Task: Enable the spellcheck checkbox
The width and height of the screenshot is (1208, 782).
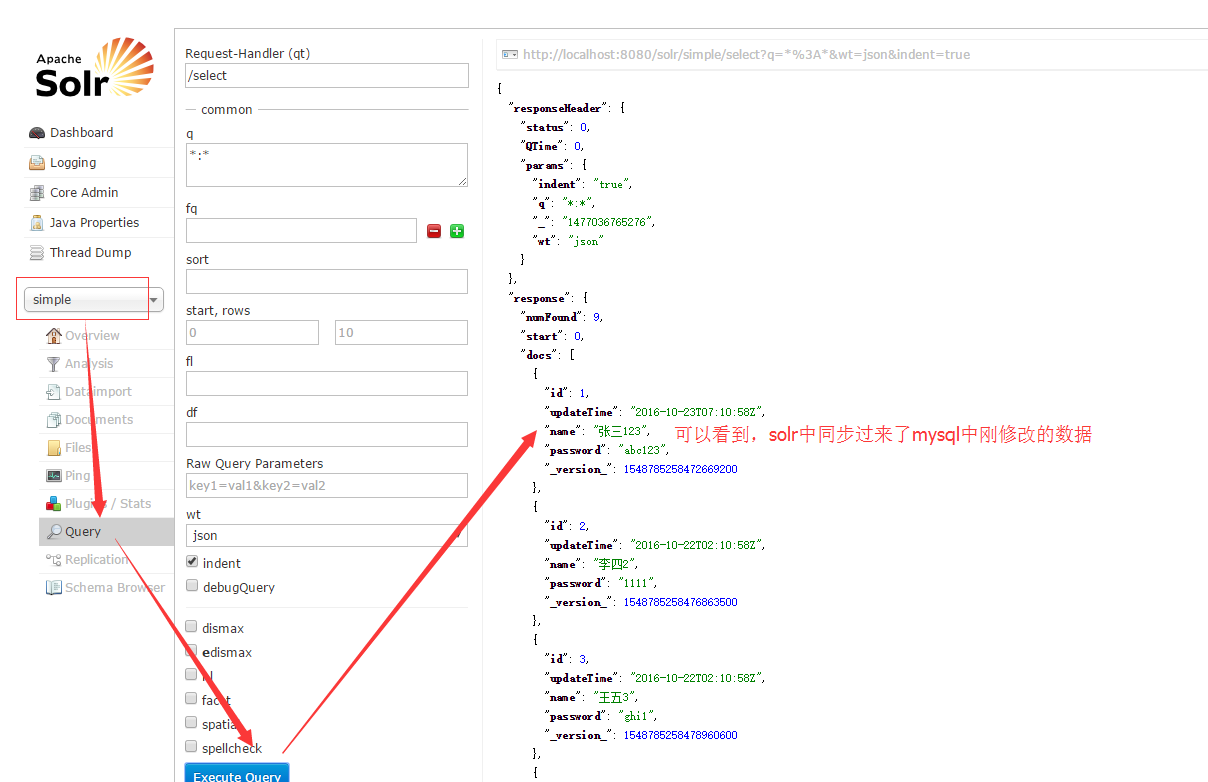Action: pos(192,747)
